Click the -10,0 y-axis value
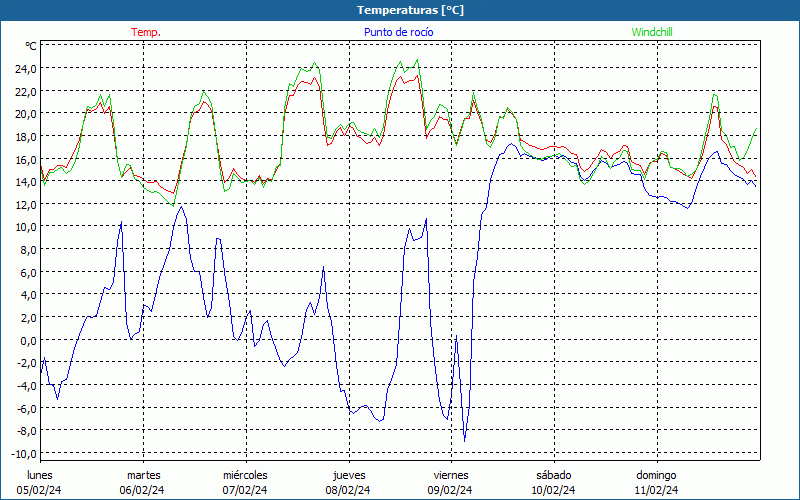The image size is (800, 500). click(24, 453)
